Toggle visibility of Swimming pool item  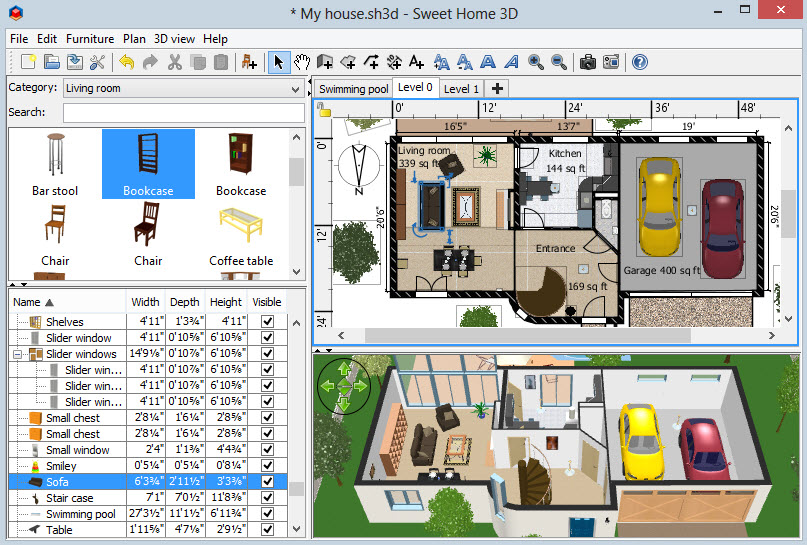point(267,514)
